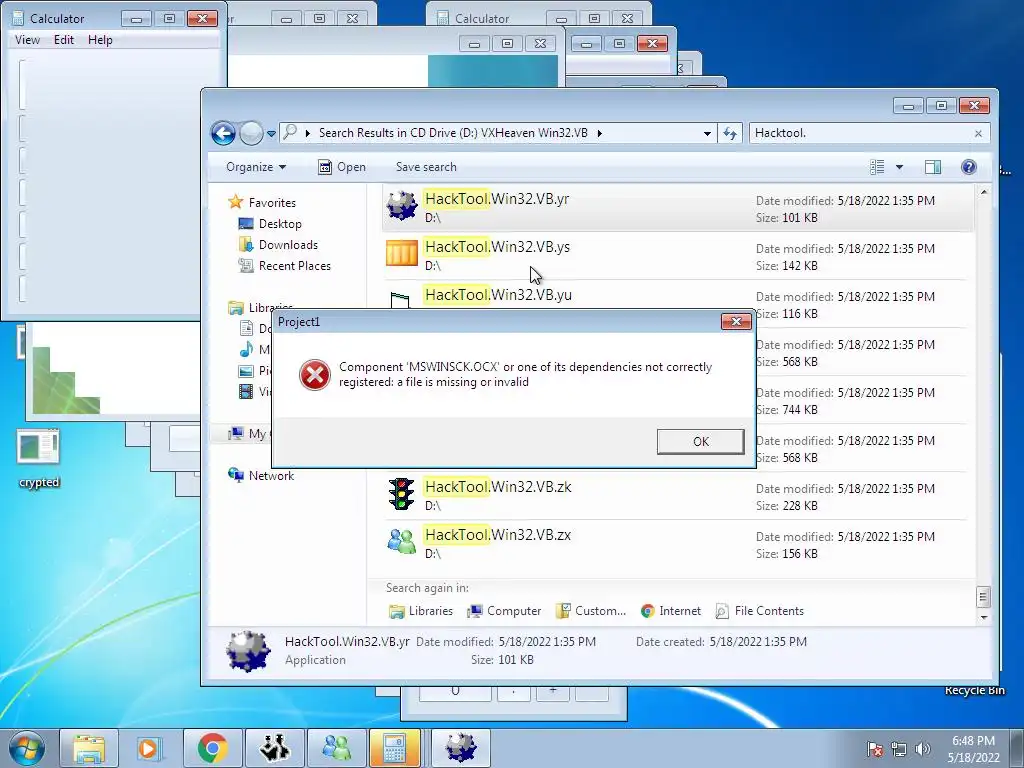
Task: Search again in Computer
Action: coord(504,611)
